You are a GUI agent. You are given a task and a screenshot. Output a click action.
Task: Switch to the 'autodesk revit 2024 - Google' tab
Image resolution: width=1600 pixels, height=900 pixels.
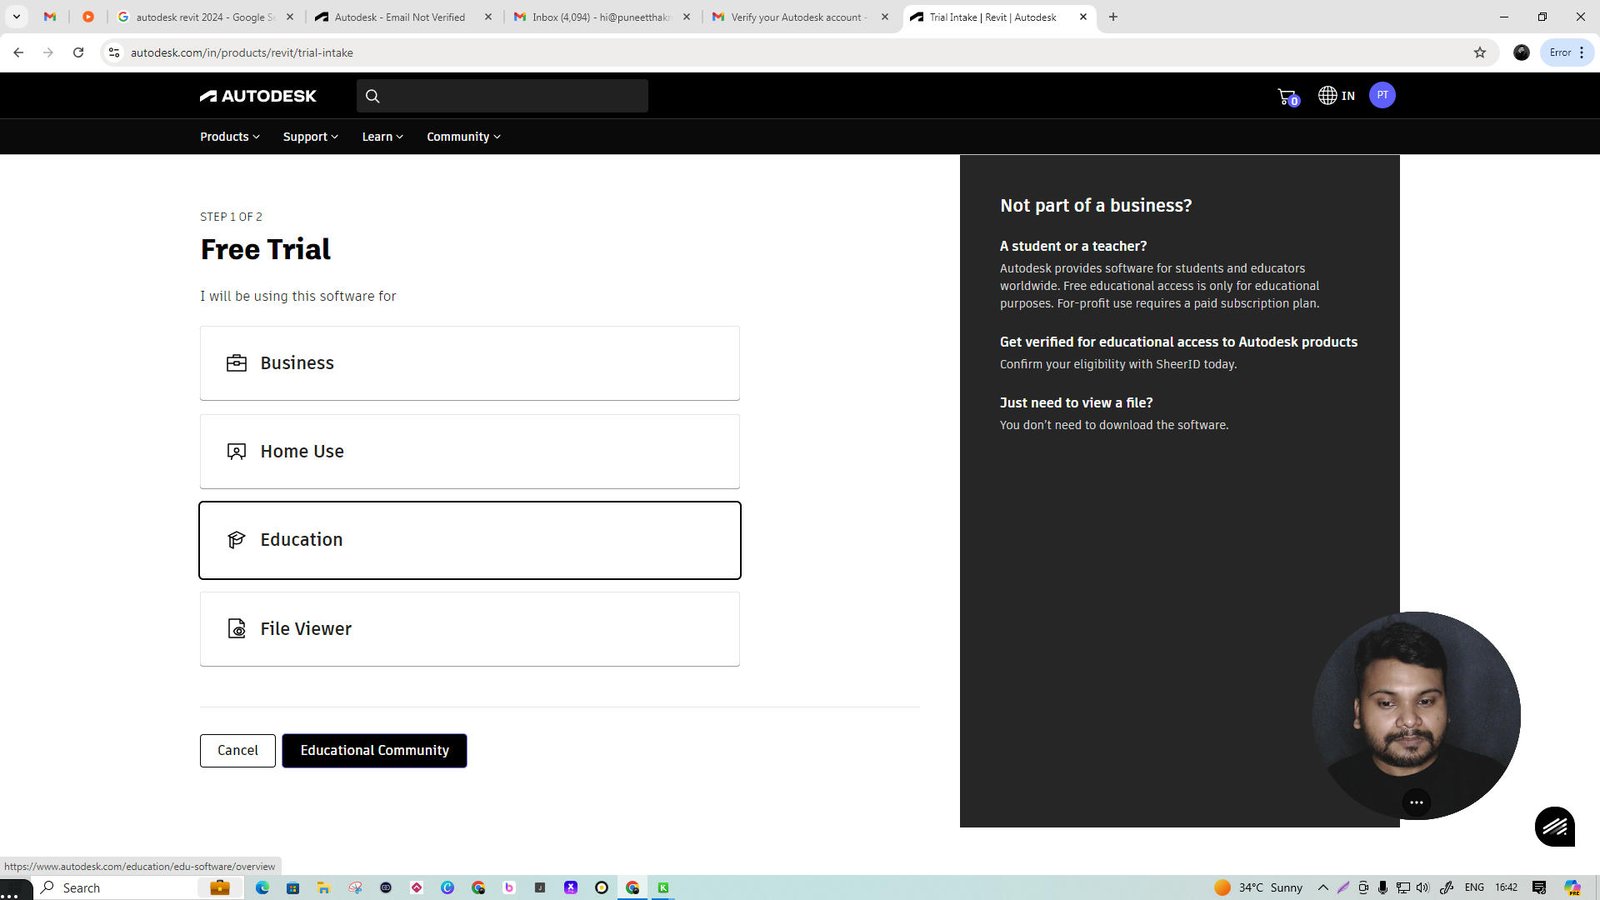click(x=205, y=17)
